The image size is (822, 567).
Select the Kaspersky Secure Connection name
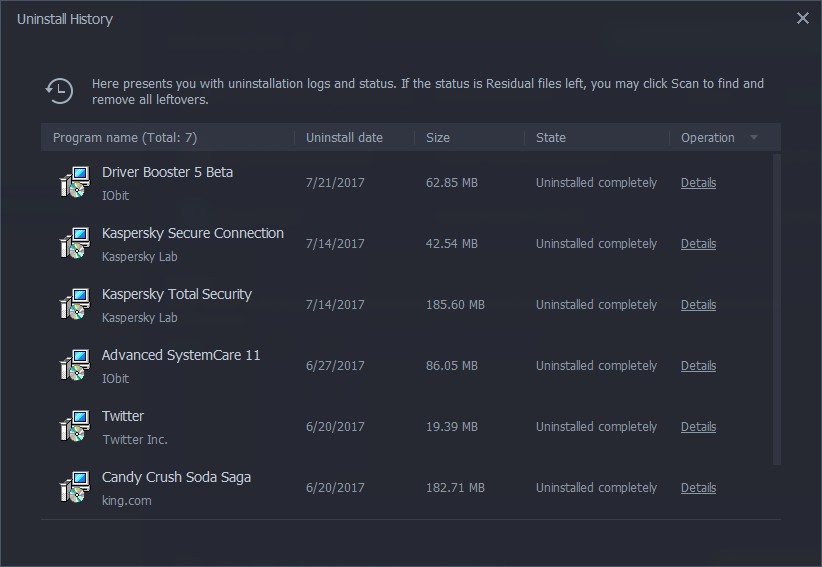tap(192, 233)
